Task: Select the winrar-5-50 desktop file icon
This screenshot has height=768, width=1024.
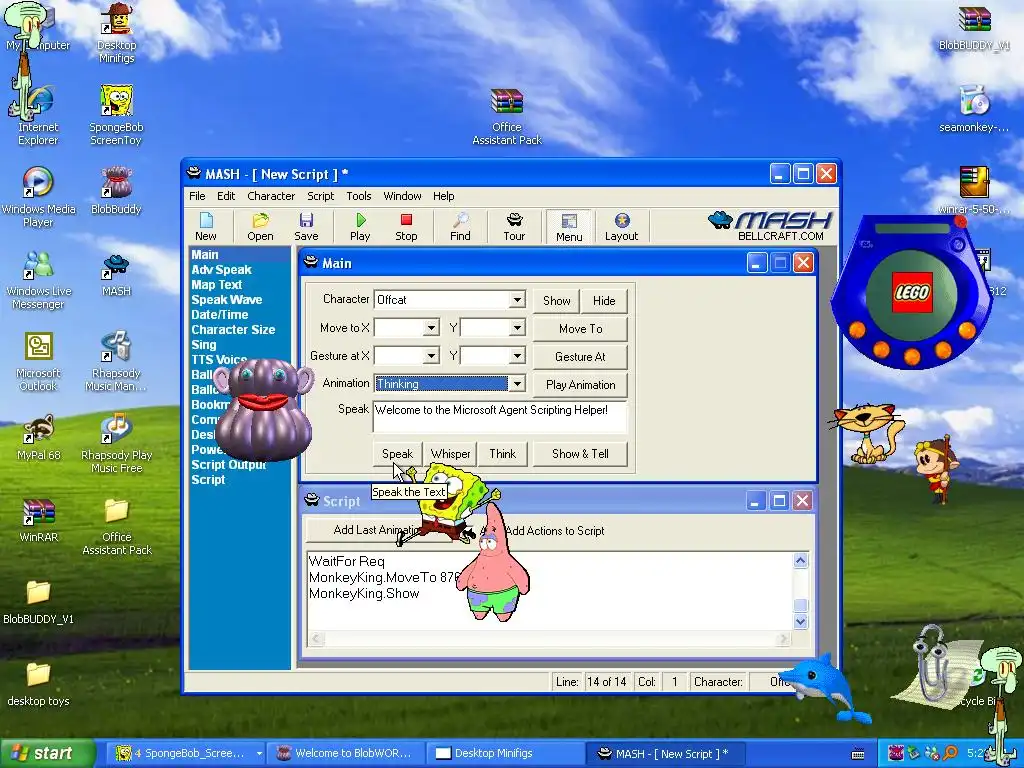Action: (974, 191)
